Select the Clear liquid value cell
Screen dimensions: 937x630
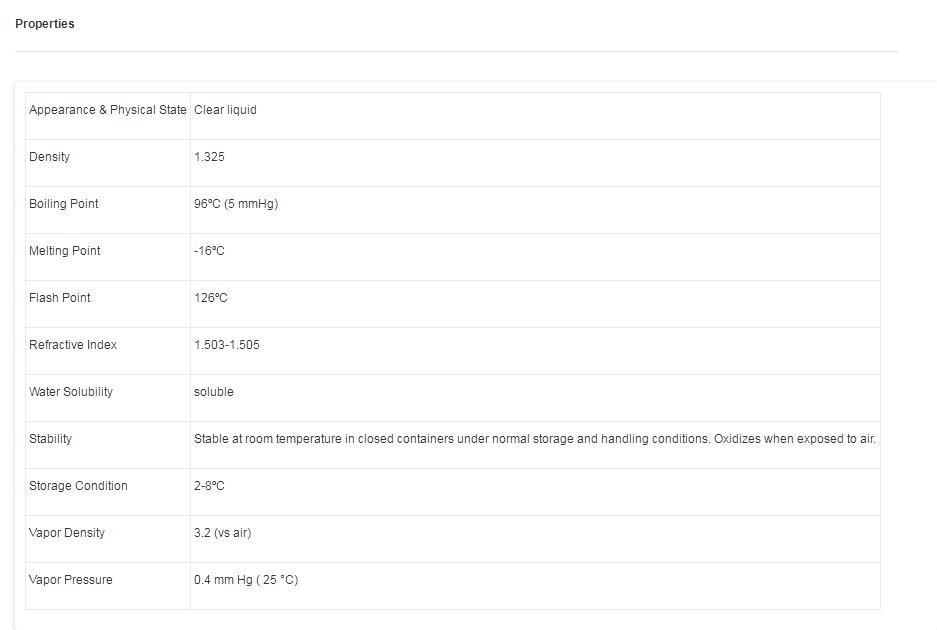point(225,110)
